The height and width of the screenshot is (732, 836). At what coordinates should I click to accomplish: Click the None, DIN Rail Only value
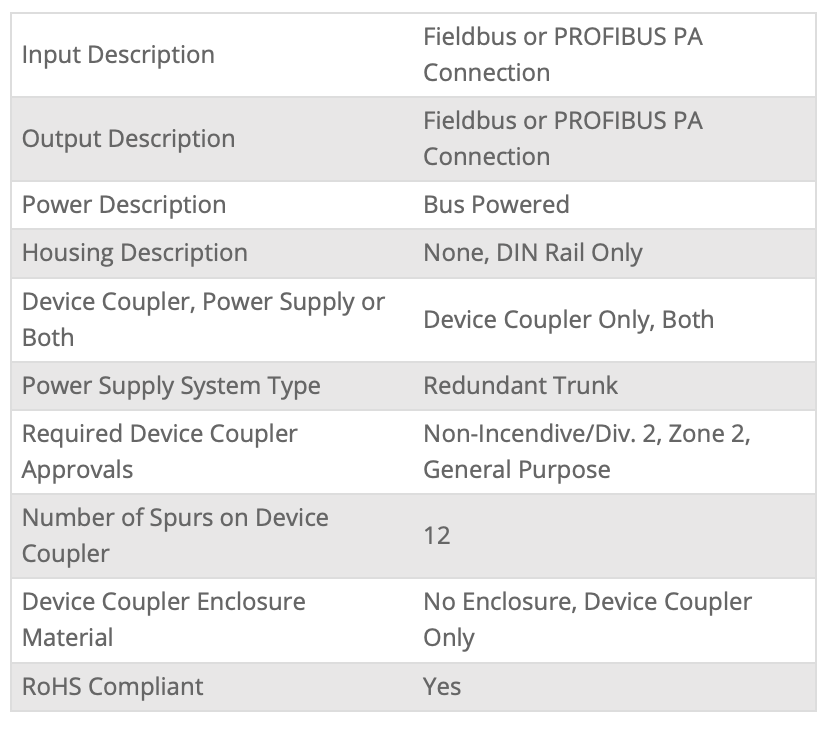[x=532, y=253]
